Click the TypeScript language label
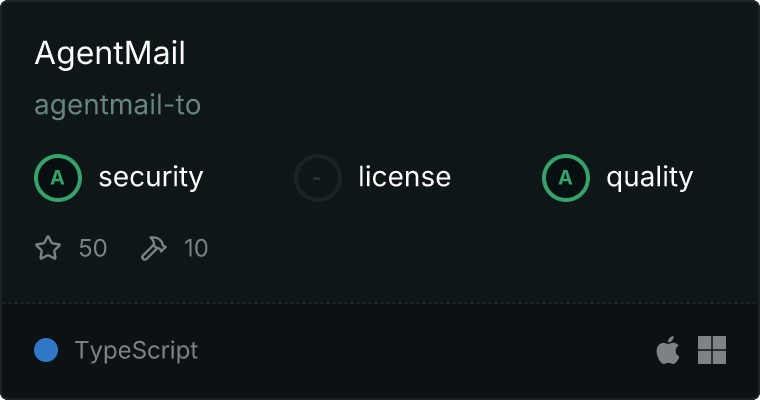 click(136, 351)
